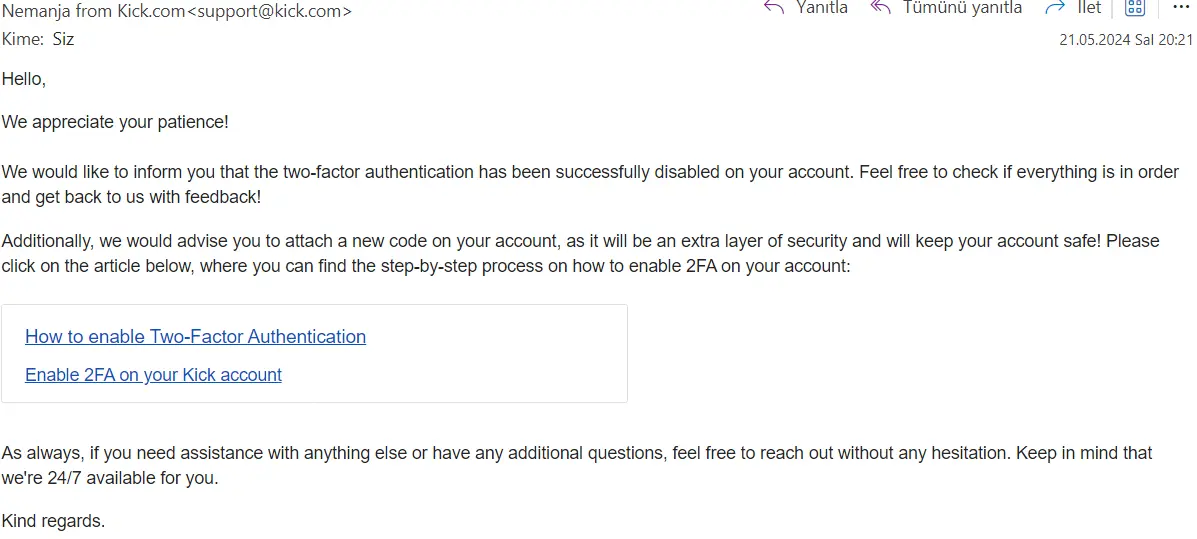Click the Hello greeting line
The height and width of the screenshot is (539, 1197).
coord(24,79)
